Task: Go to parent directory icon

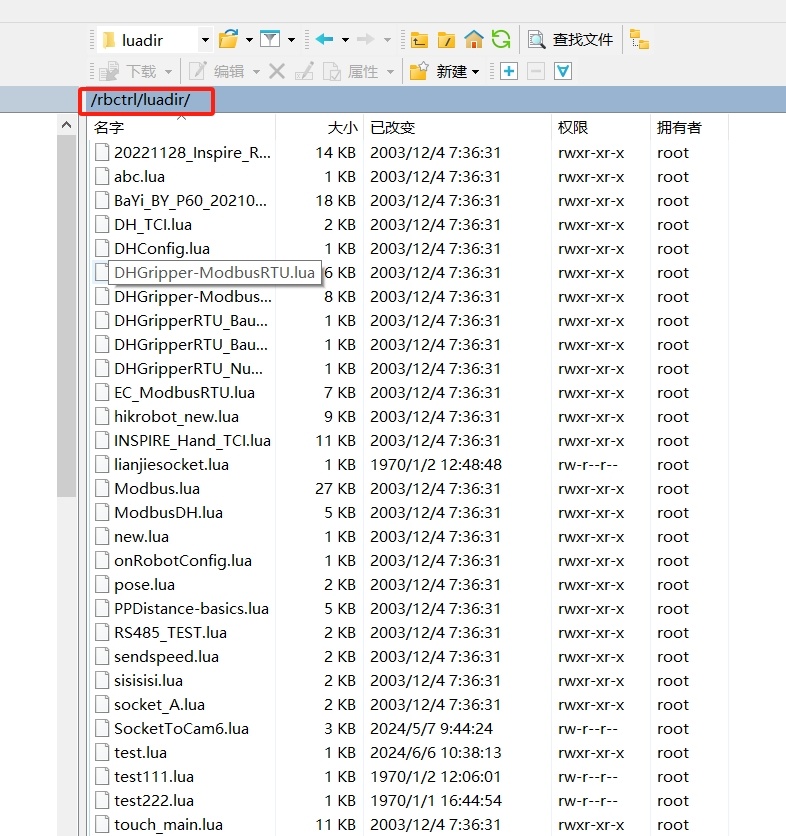Action: pyautogui.click(x=419, y=40)
